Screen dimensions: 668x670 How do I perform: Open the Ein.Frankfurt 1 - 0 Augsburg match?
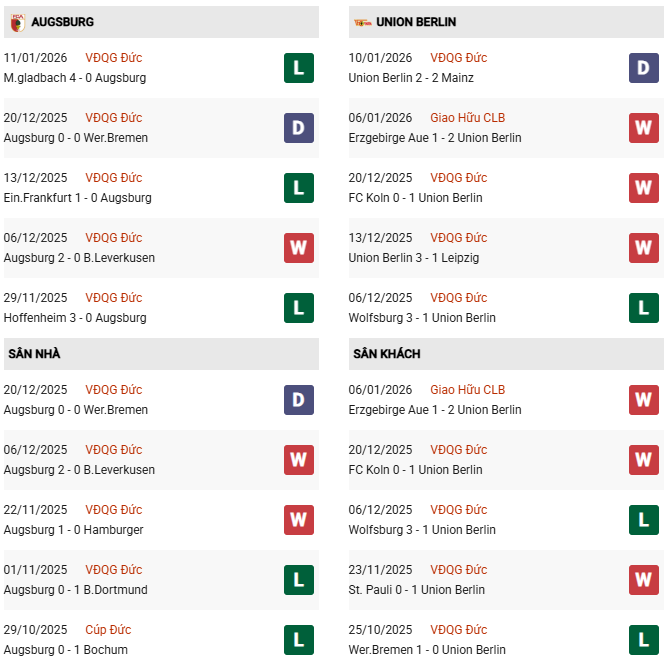click(78, 198)
